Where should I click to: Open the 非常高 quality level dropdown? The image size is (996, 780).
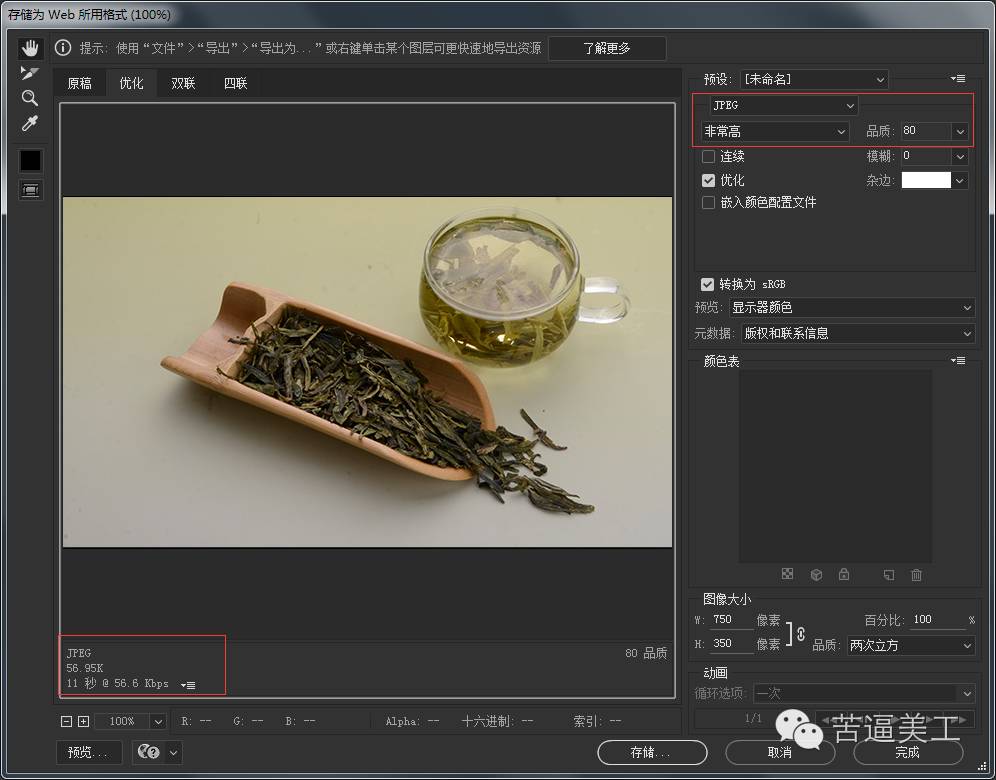click(x=774, y=131)
